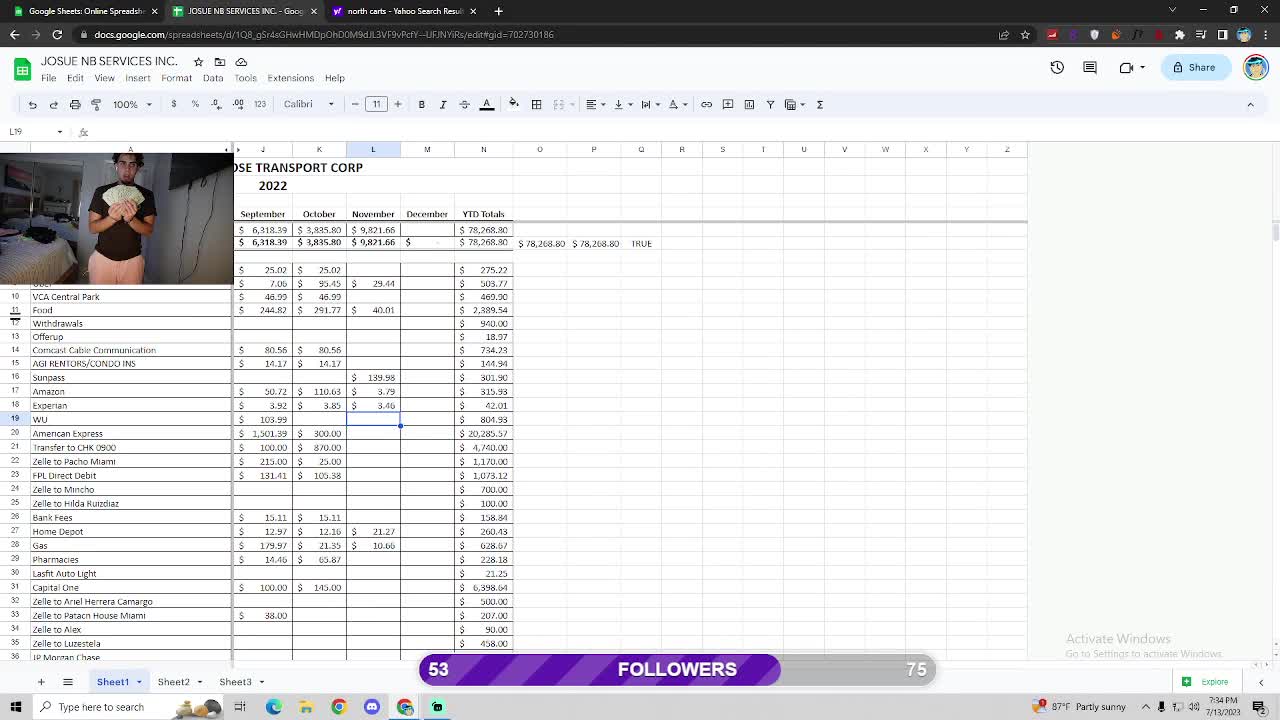
Task: Format selection as percent
Action: 195,104
